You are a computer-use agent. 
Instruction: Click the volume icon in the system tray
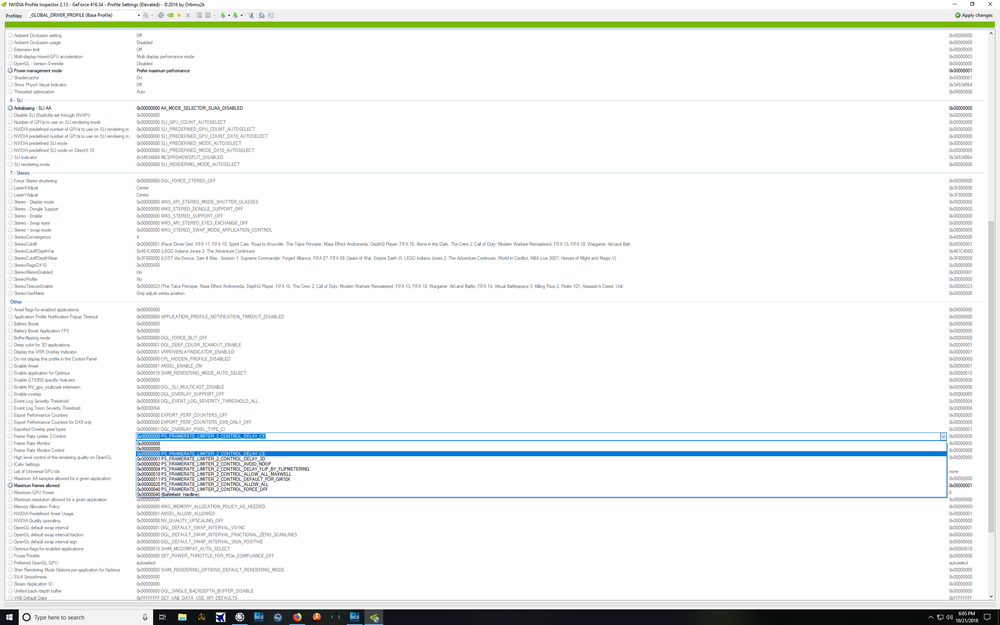950,617
